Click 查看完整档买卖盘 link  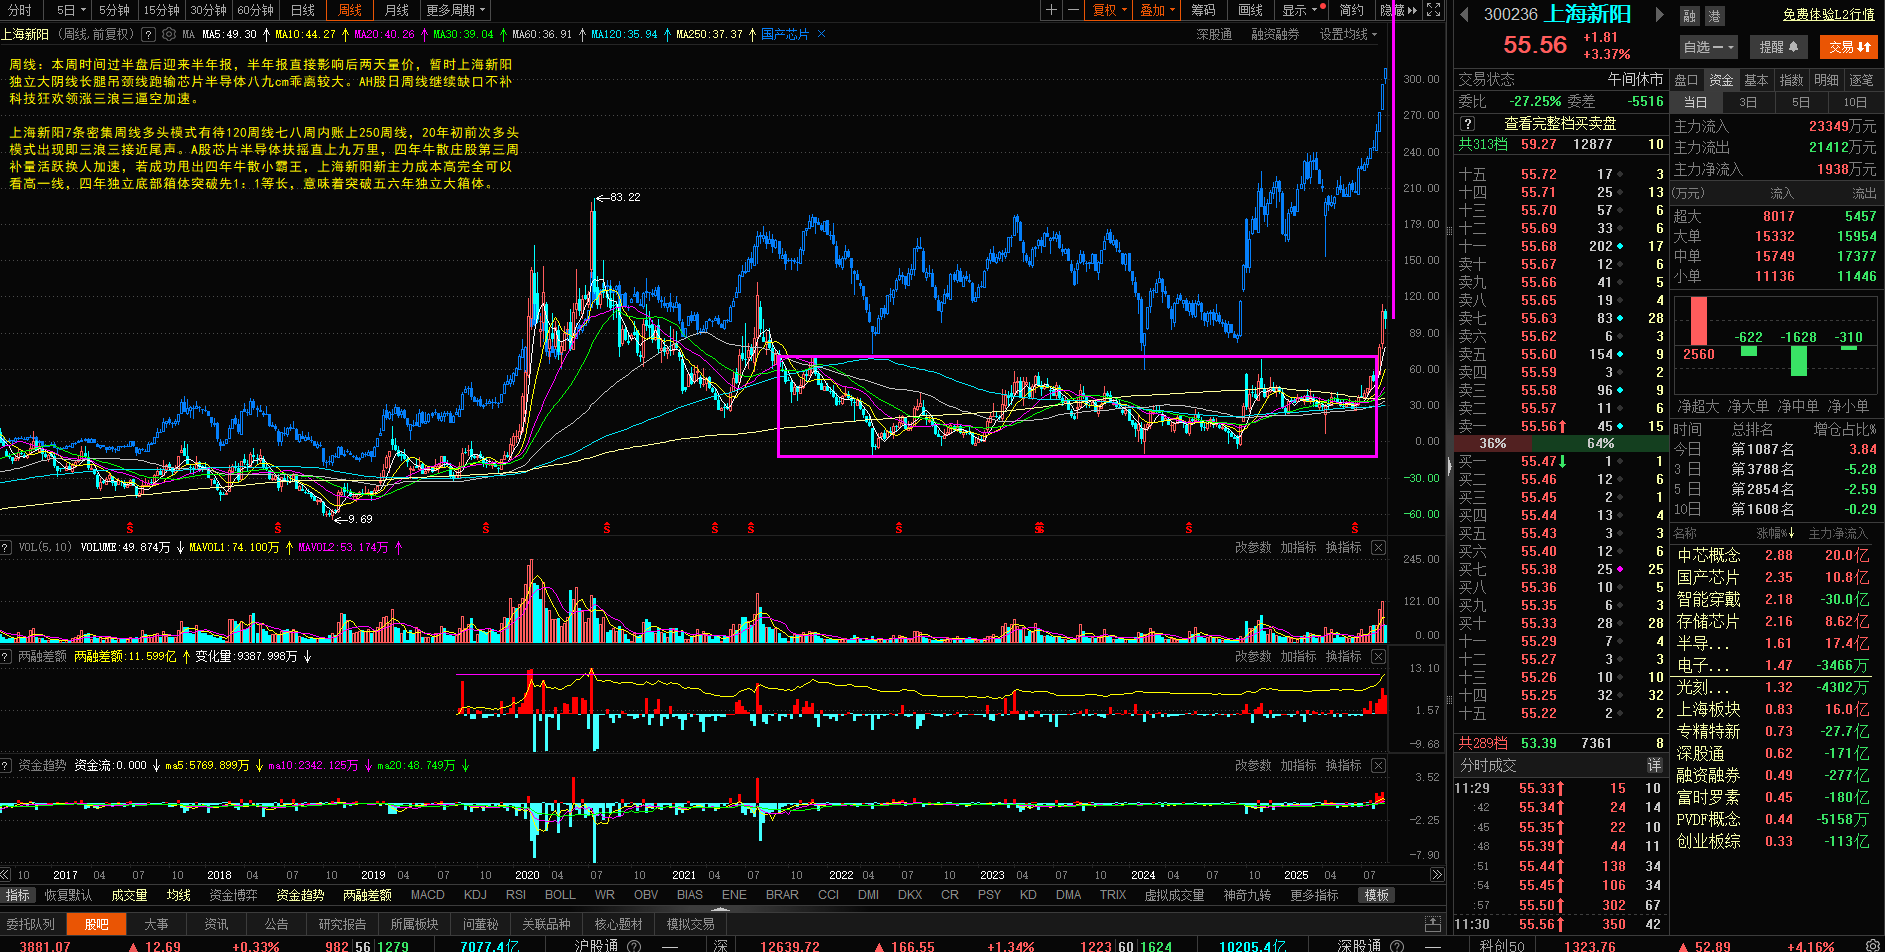1560,124
